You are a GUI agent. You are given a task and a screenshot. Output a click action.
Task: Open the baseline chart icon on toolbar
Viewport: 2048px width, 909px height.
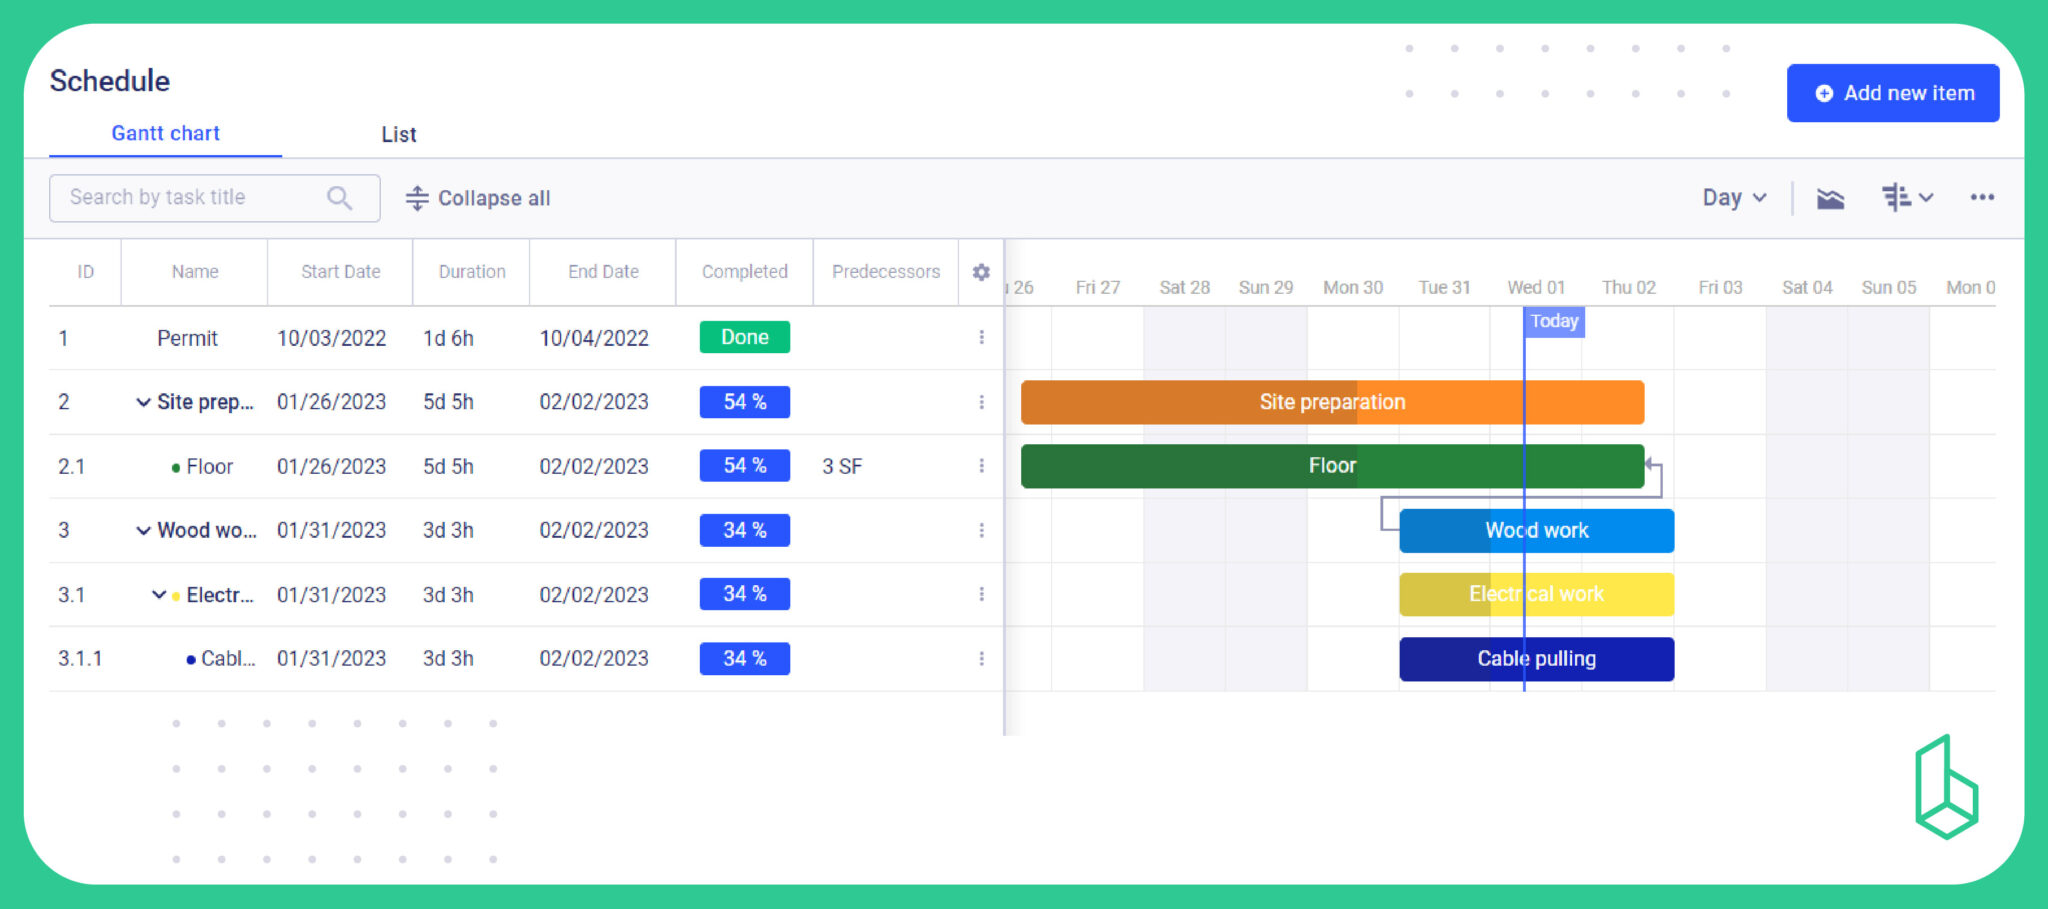[1830, 197]
